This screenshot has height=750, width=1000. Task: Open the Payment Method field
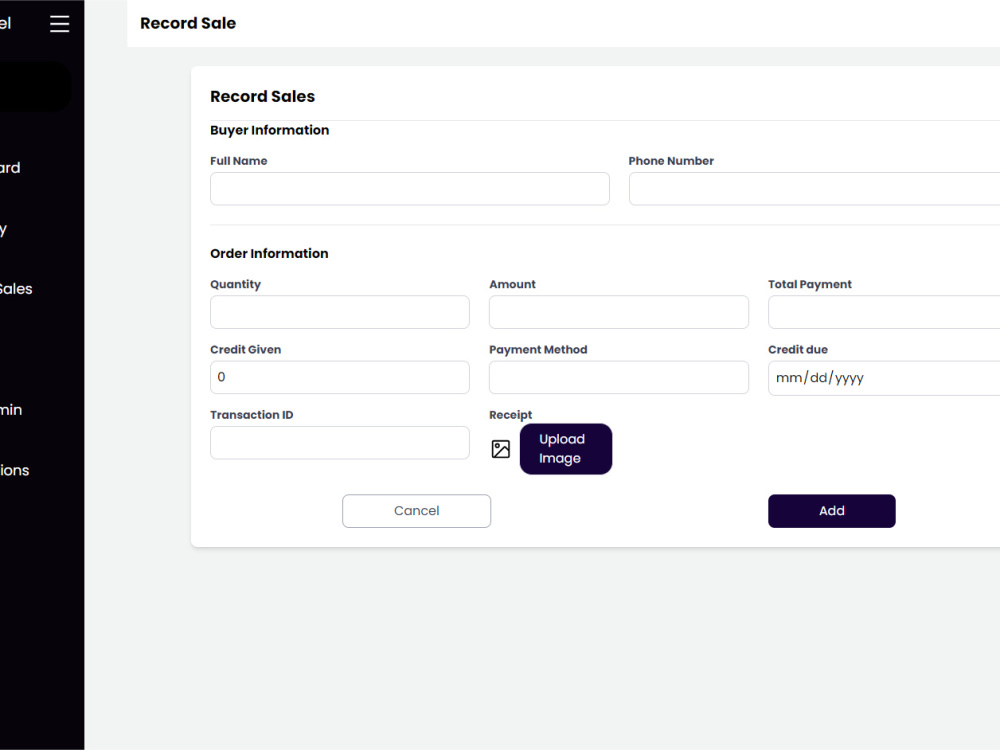tap(619, 378)
